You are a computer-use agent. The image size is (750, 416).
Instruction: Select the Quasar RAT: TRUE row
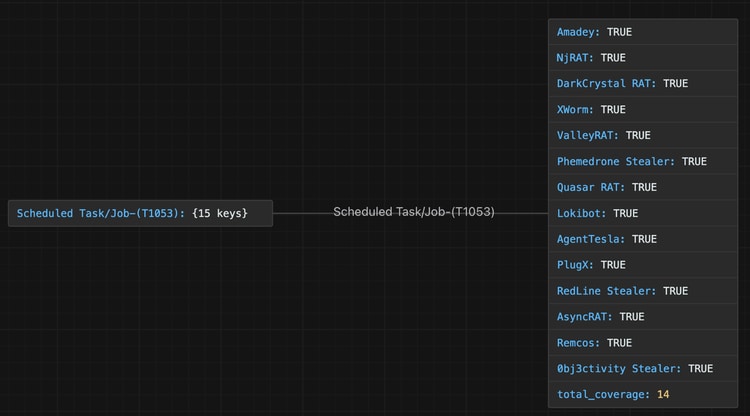click(643, 187)
